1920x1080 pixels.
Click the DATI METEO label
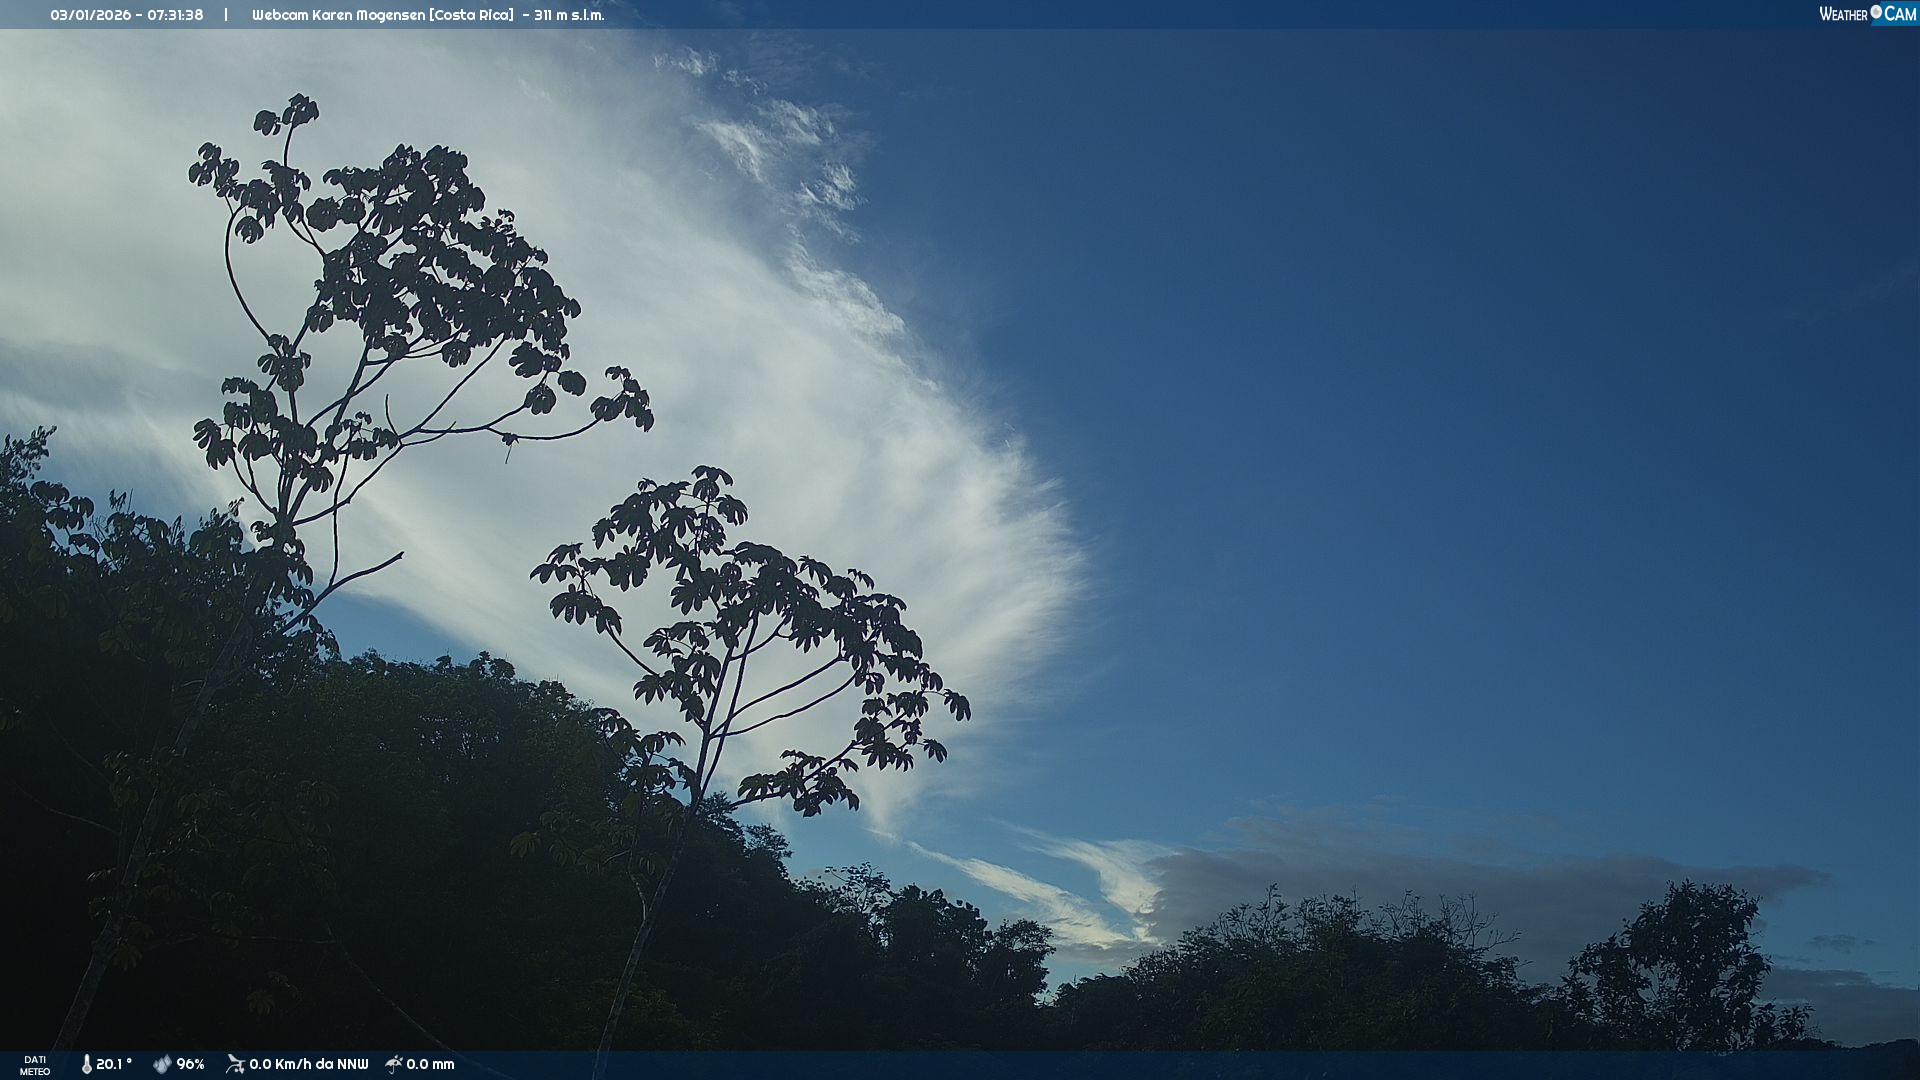pyautogui.click(x=35, y=1065)
